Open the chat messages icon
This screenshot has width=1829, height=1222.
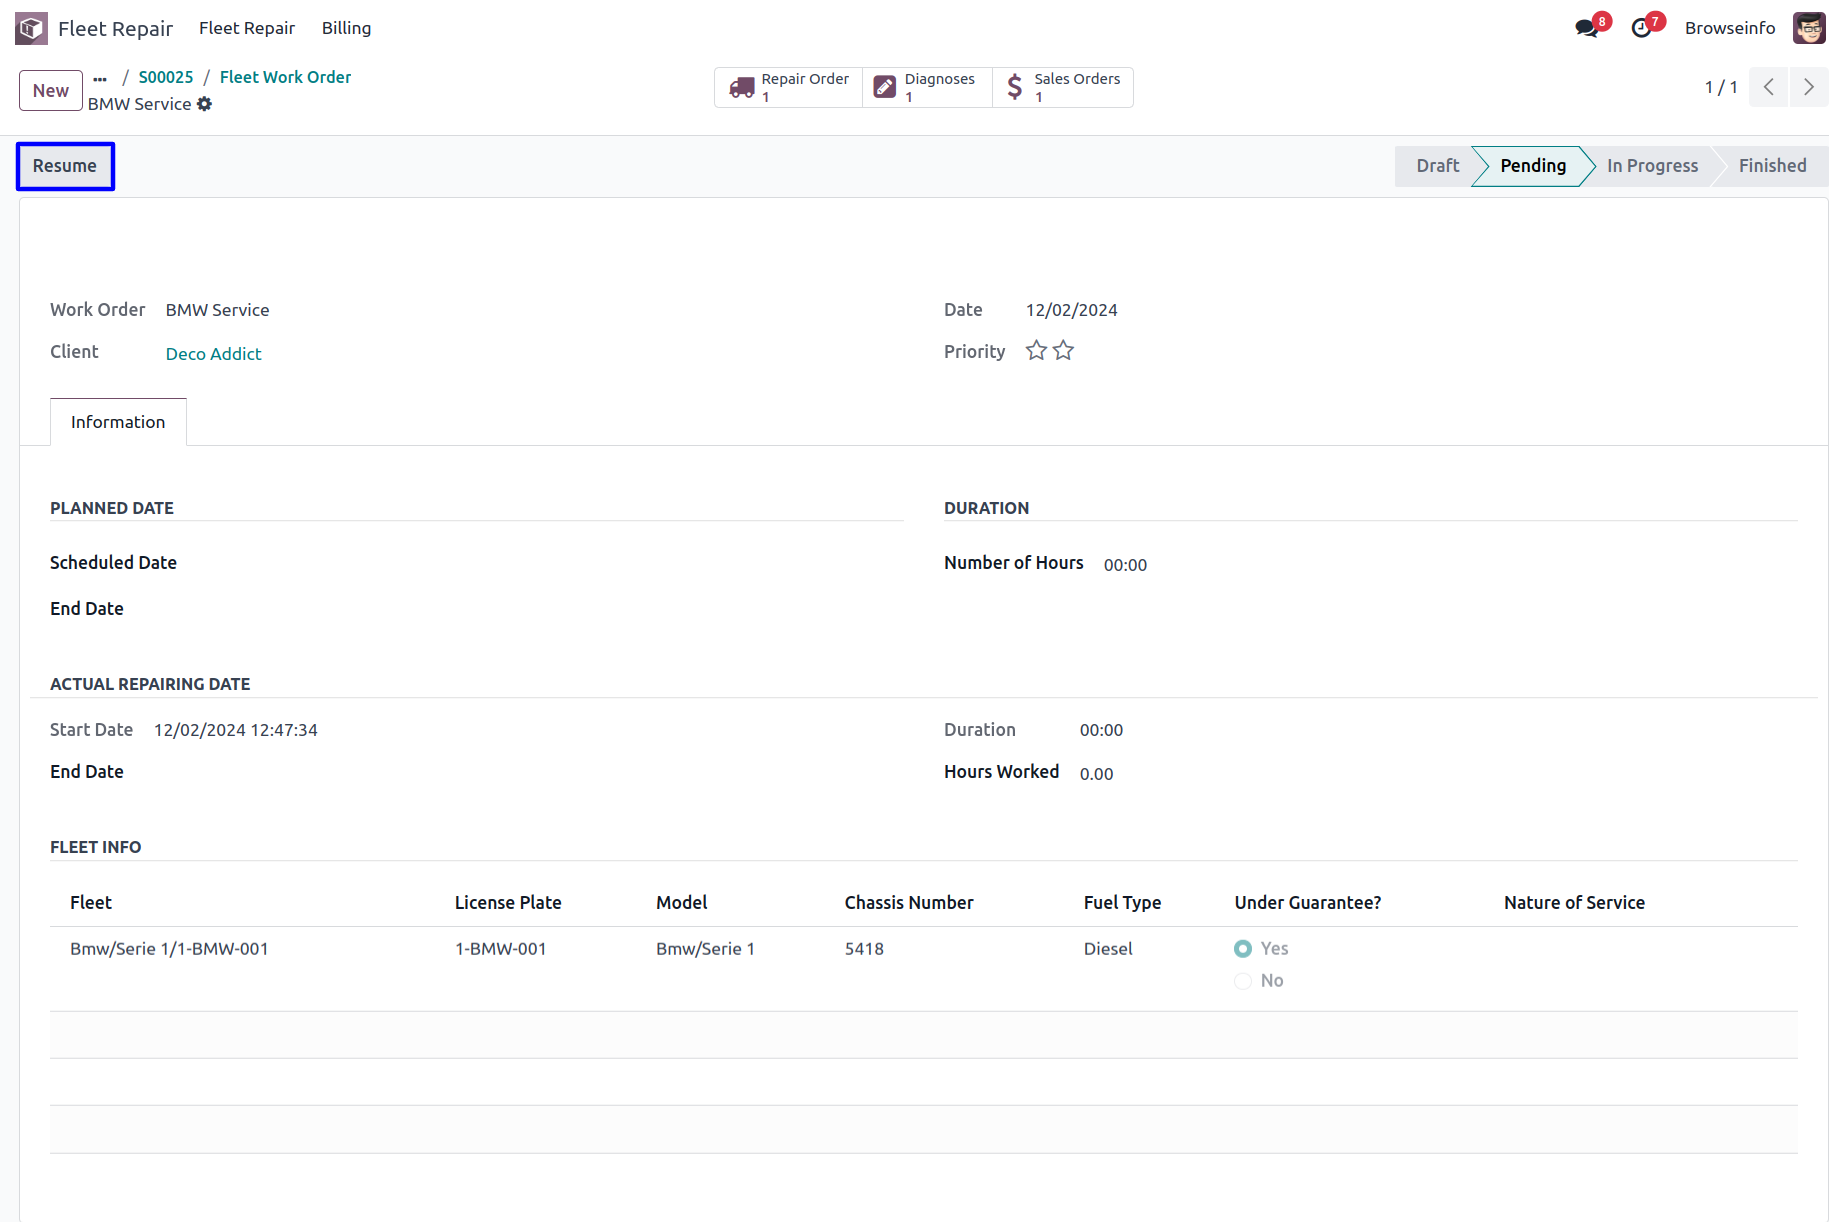1586,28
